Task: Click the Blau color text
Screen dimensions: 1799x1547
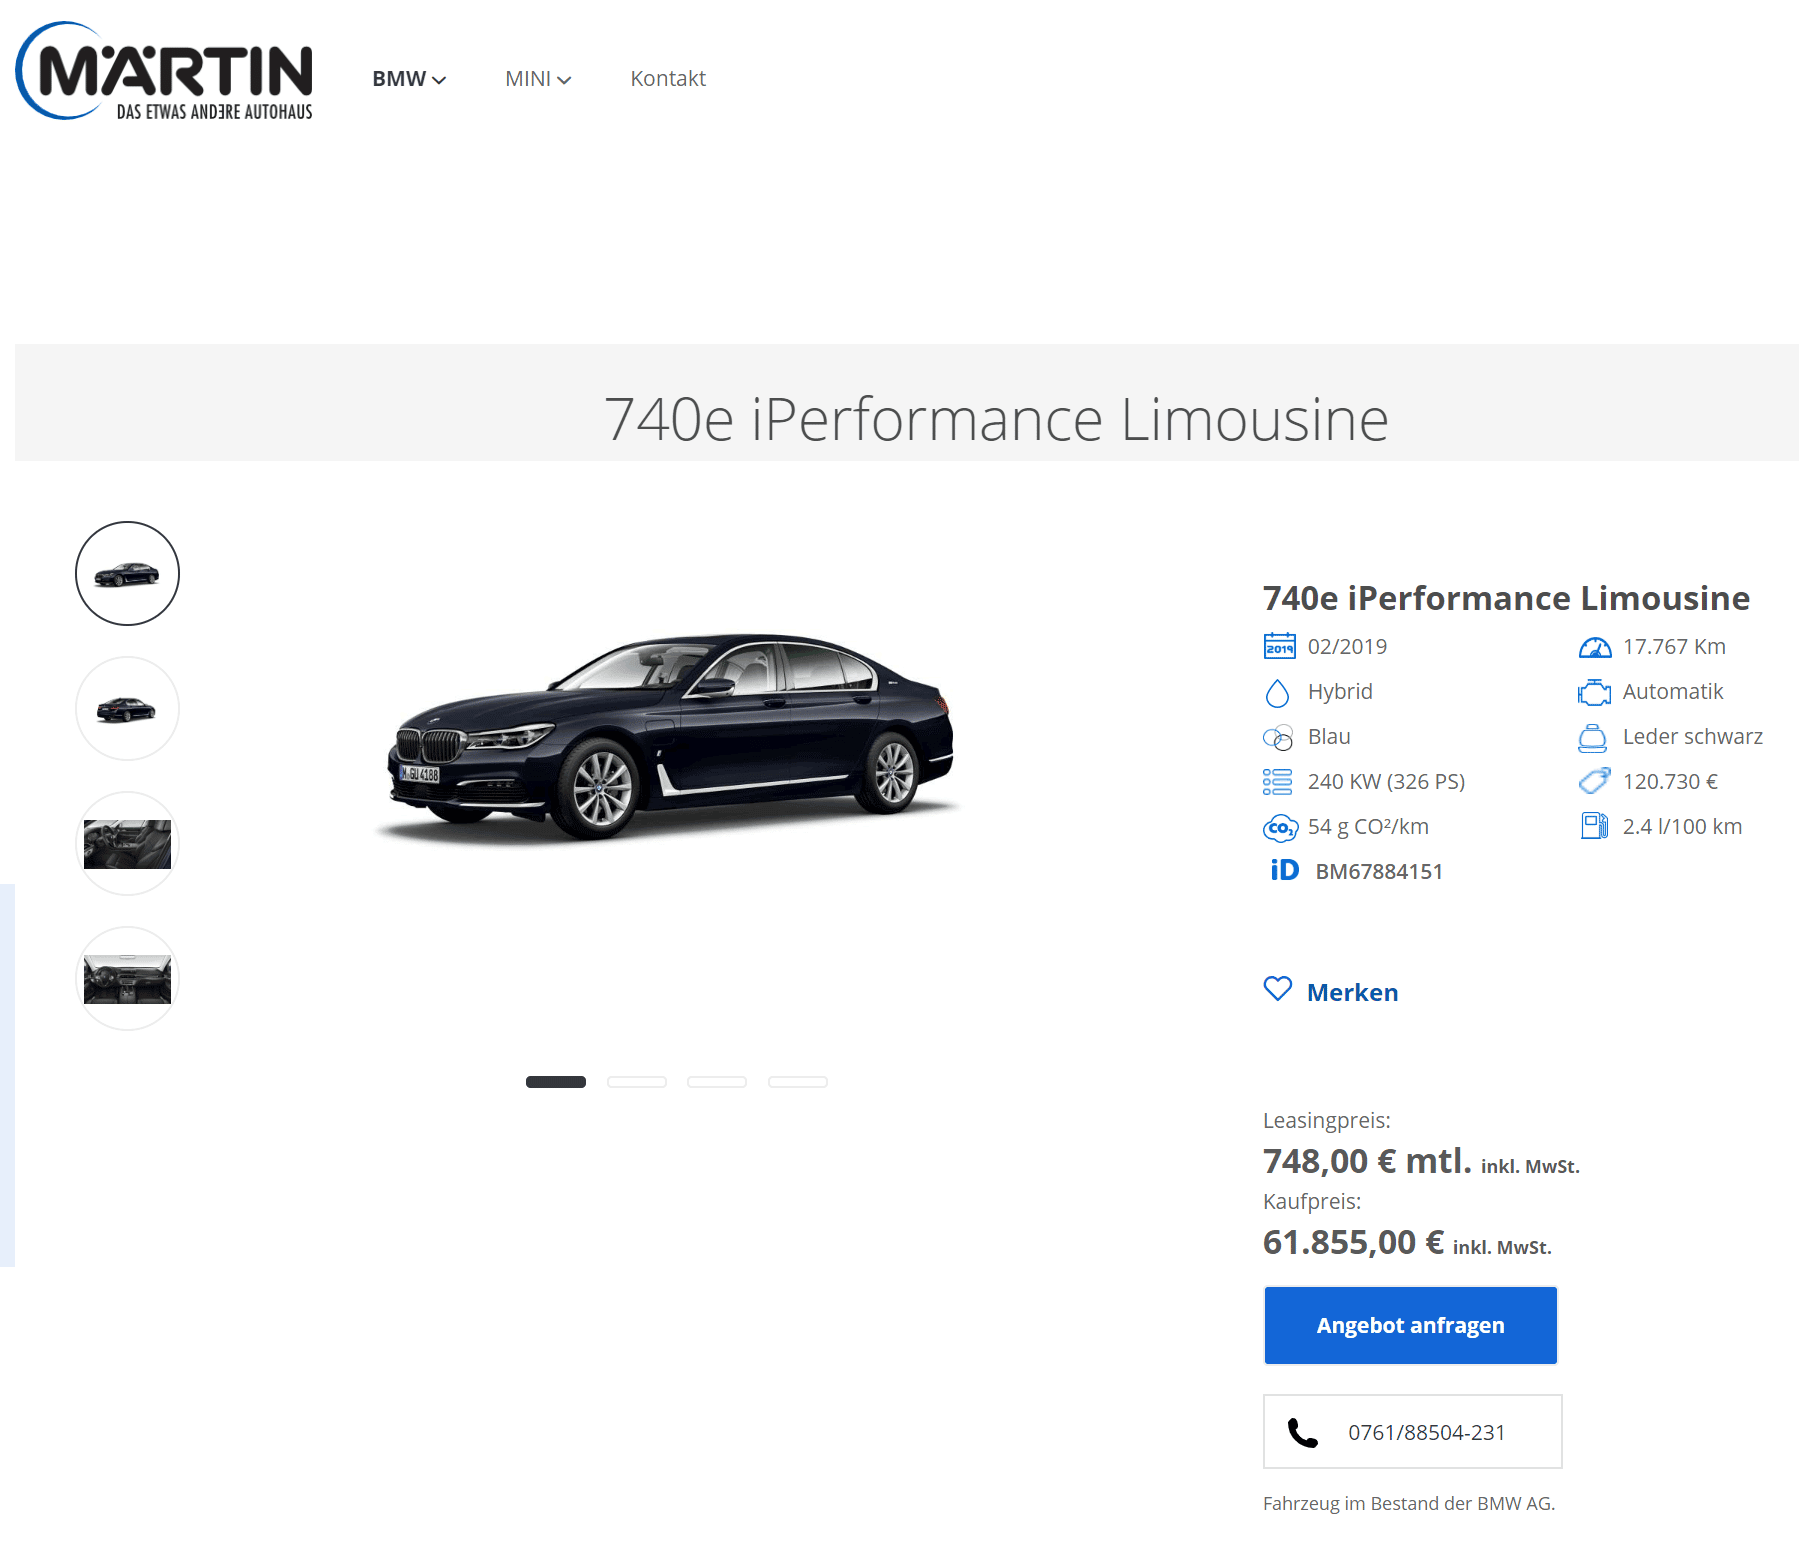Action: click(1329, 737)
